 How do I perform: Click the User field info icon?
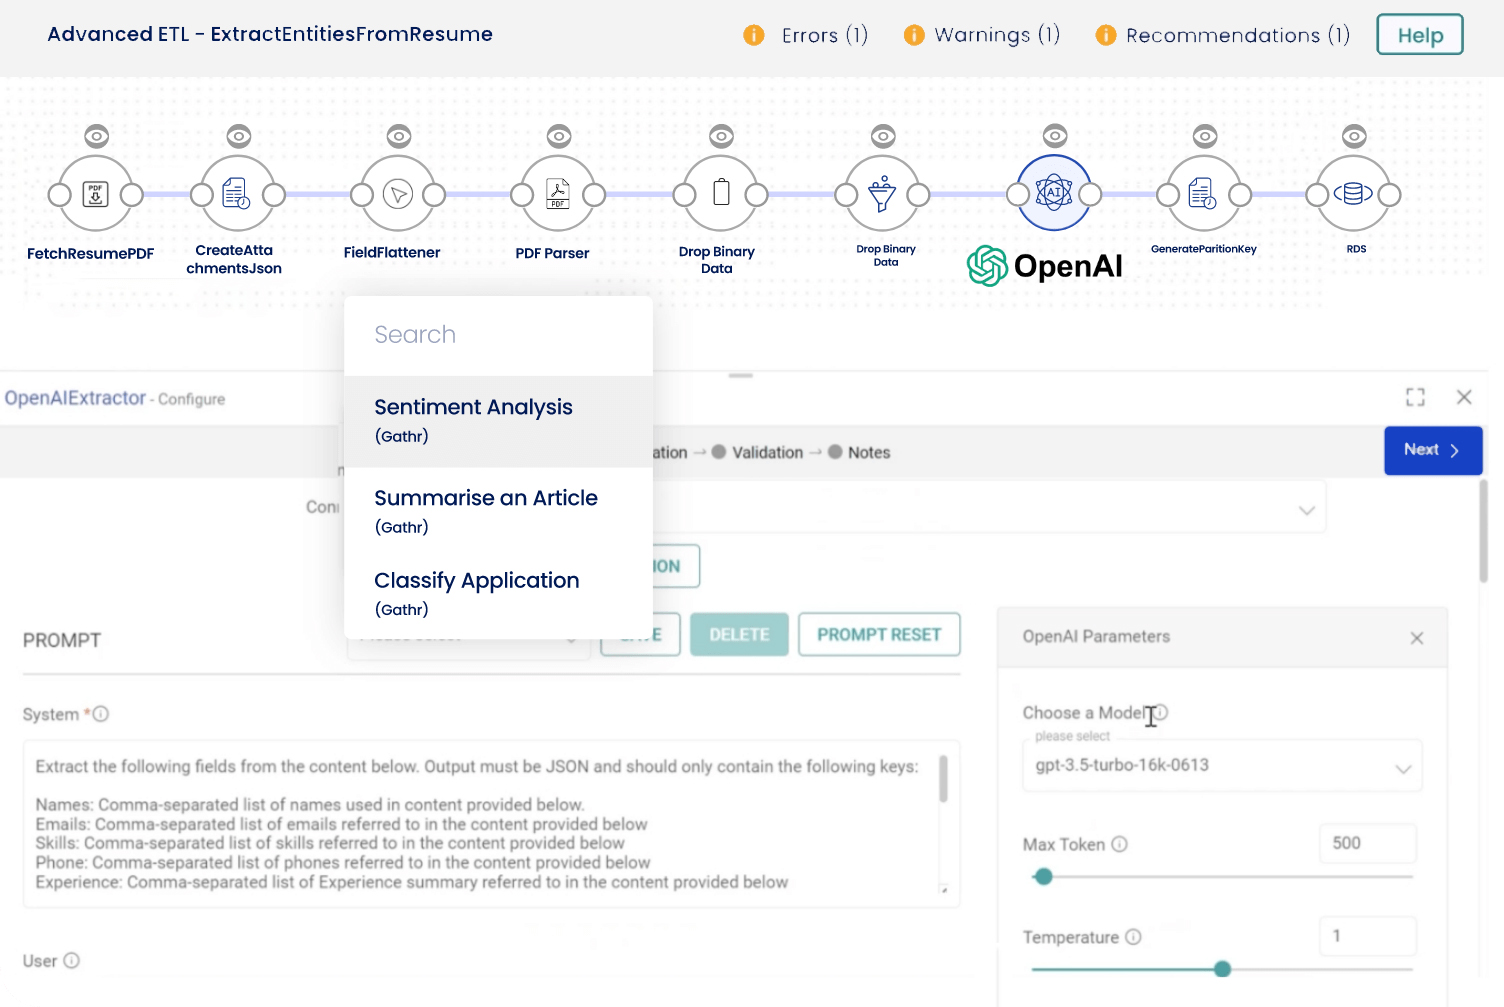click(72, 960)
